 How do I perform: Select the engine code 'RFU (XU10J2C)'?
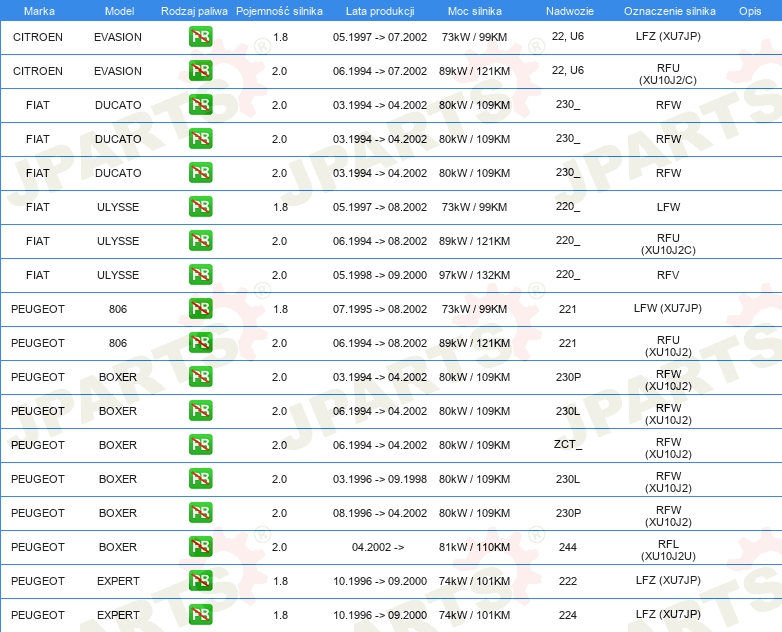point(668,244)
